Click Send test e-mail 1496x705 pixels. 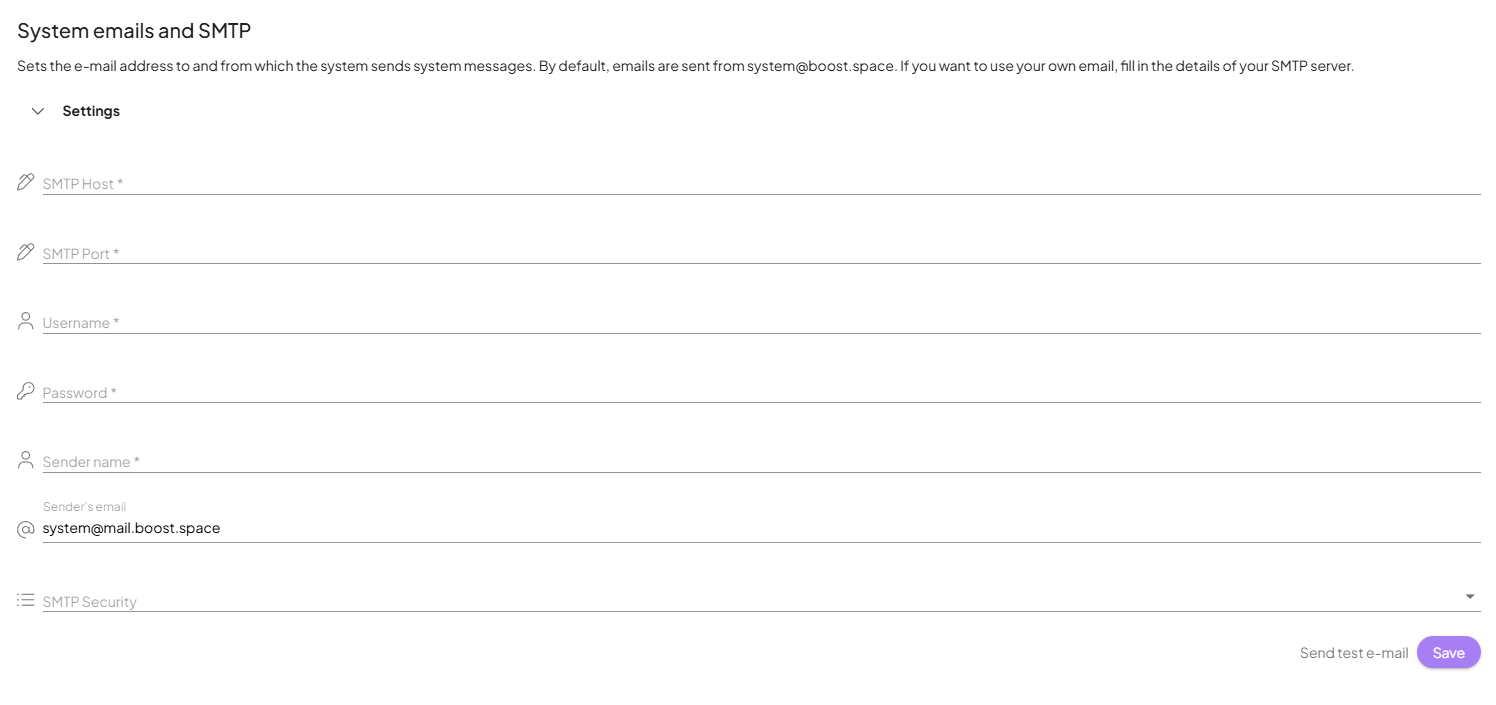point(1354,653)
